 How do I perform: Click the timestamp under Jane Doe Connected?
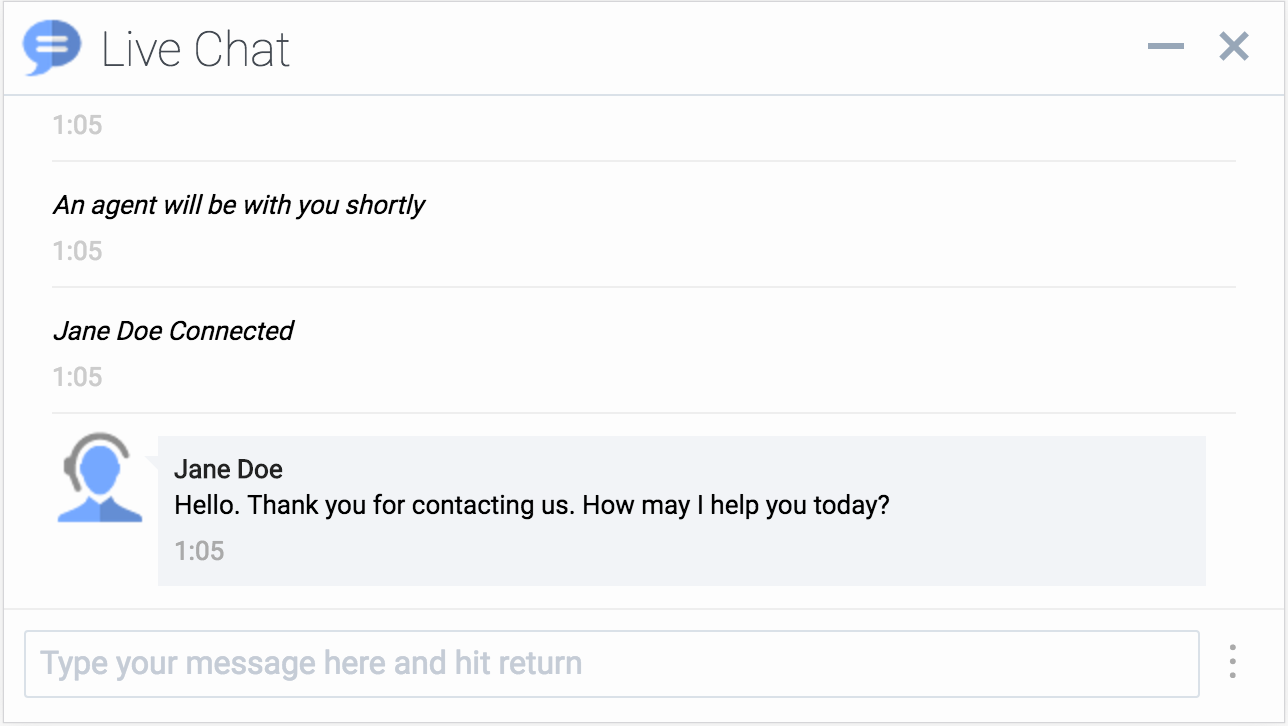click(77, 377)
